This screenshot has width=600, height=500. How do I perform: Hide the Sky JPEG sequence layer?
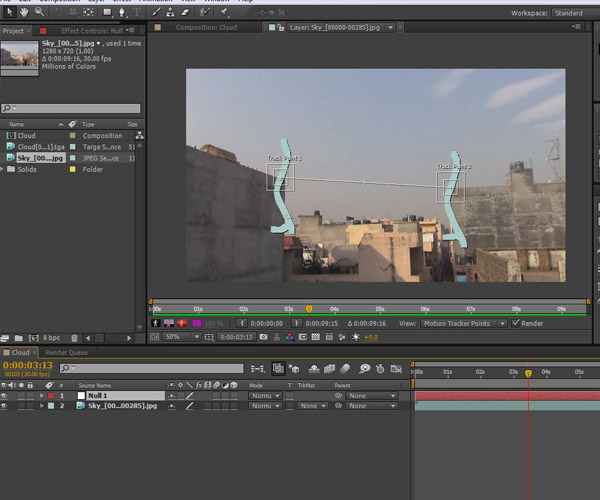[x=6, y=406]
